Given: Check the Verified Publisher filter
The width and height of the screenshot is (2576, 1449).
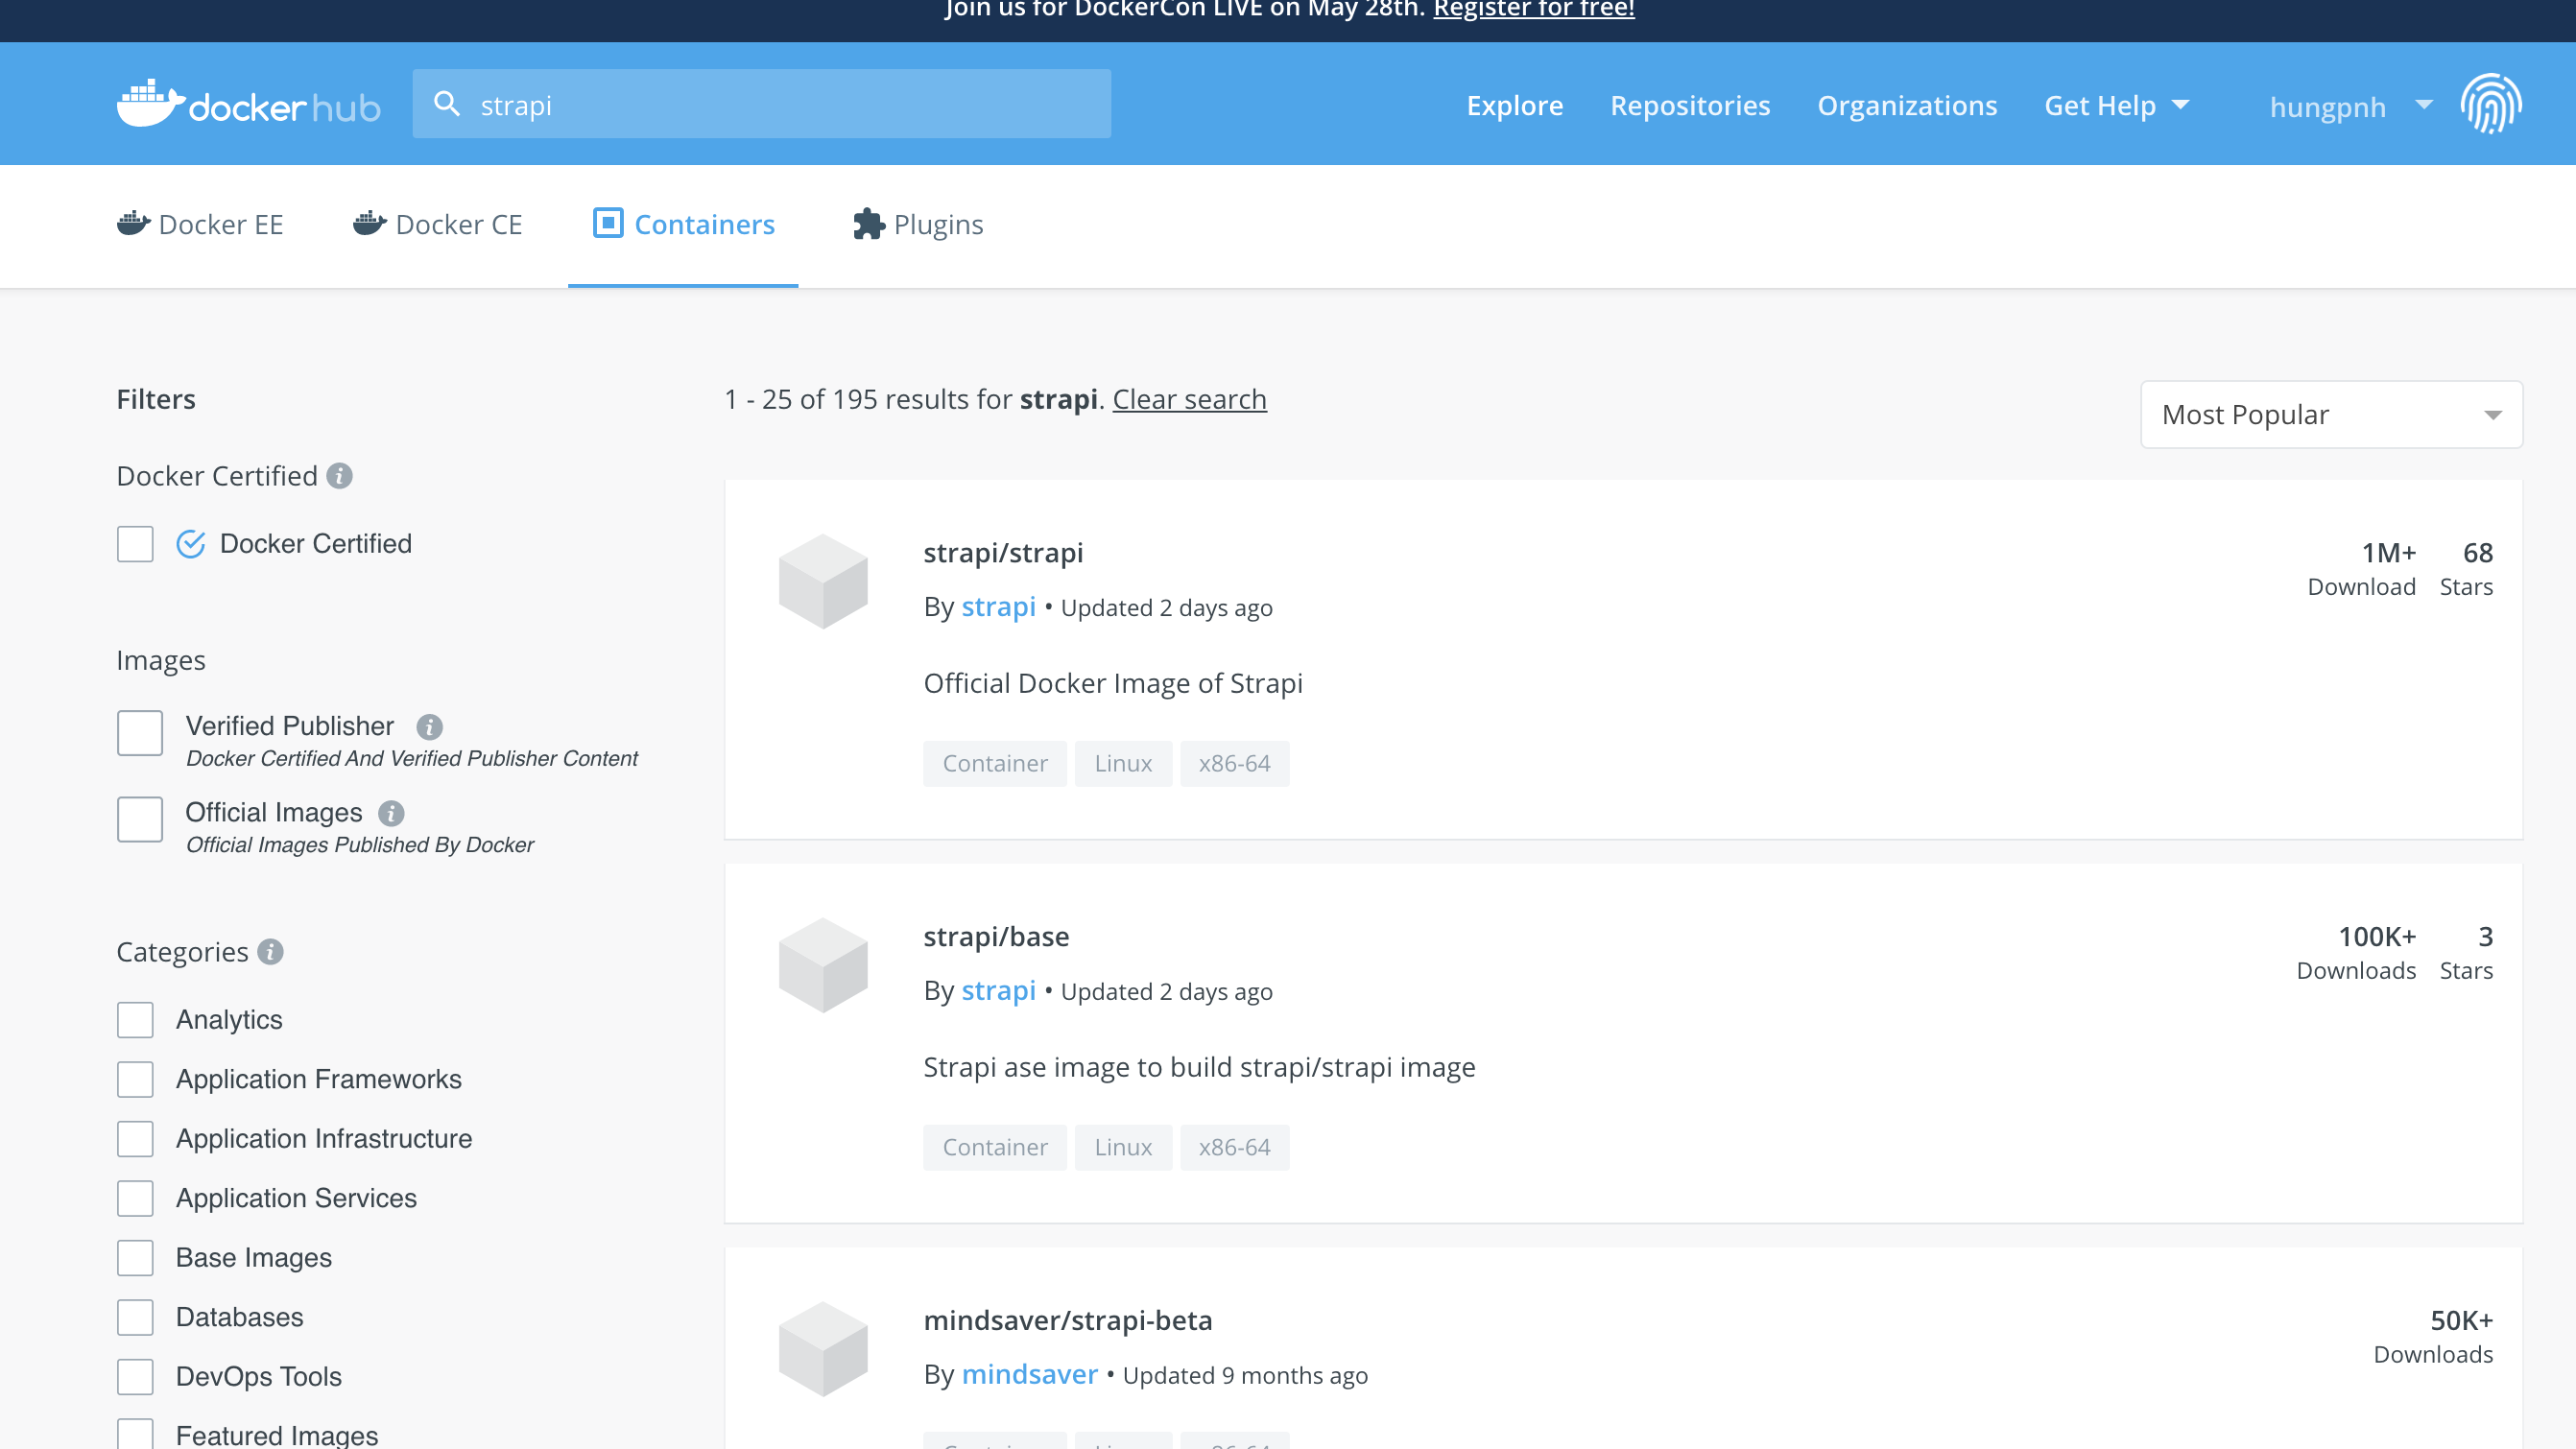Looking at the screenshot, I should [x=140, y=733].
